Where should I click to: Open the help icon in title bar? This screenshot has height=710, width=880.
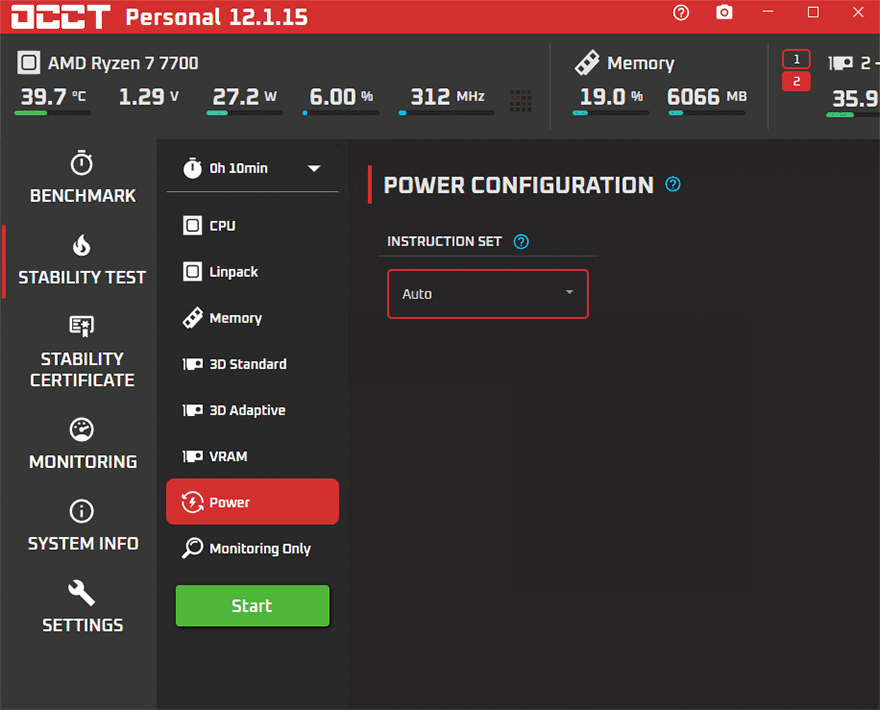(681, 12)
